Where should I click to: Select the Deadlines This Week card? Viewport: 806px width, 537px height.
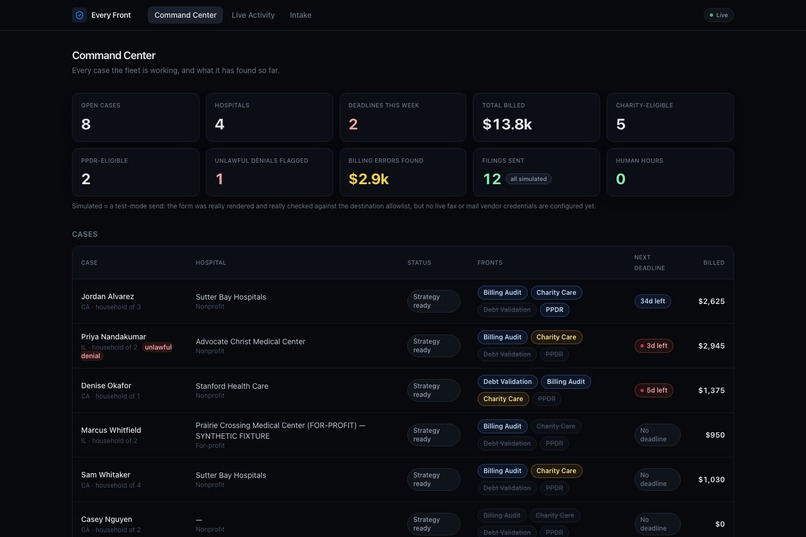click(403, 117)
